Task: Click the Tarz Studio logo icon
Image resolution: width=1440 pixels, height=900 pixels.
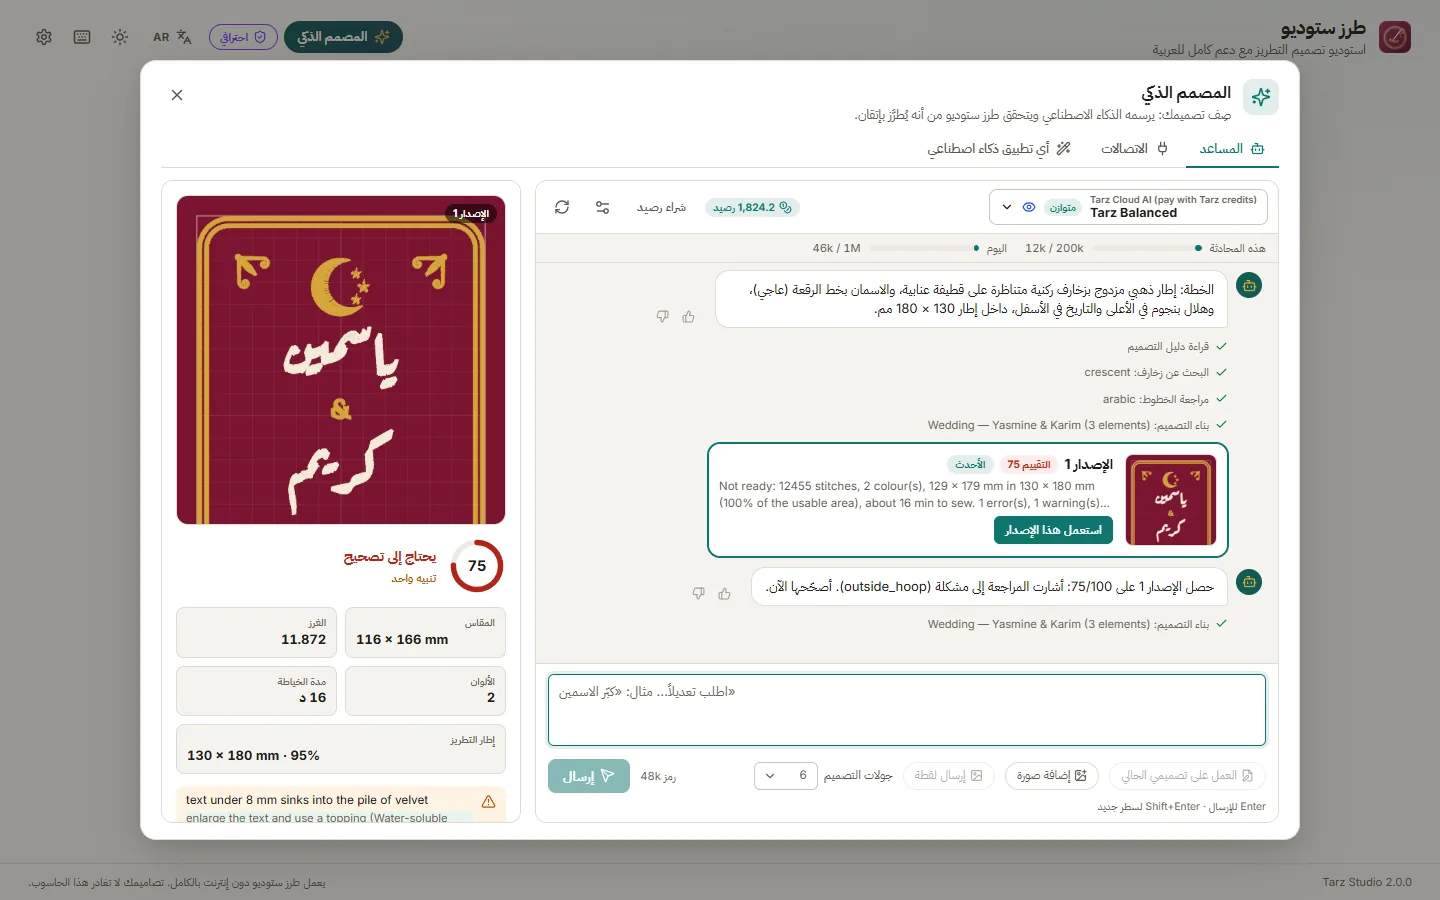Action: click(1395, 38)
